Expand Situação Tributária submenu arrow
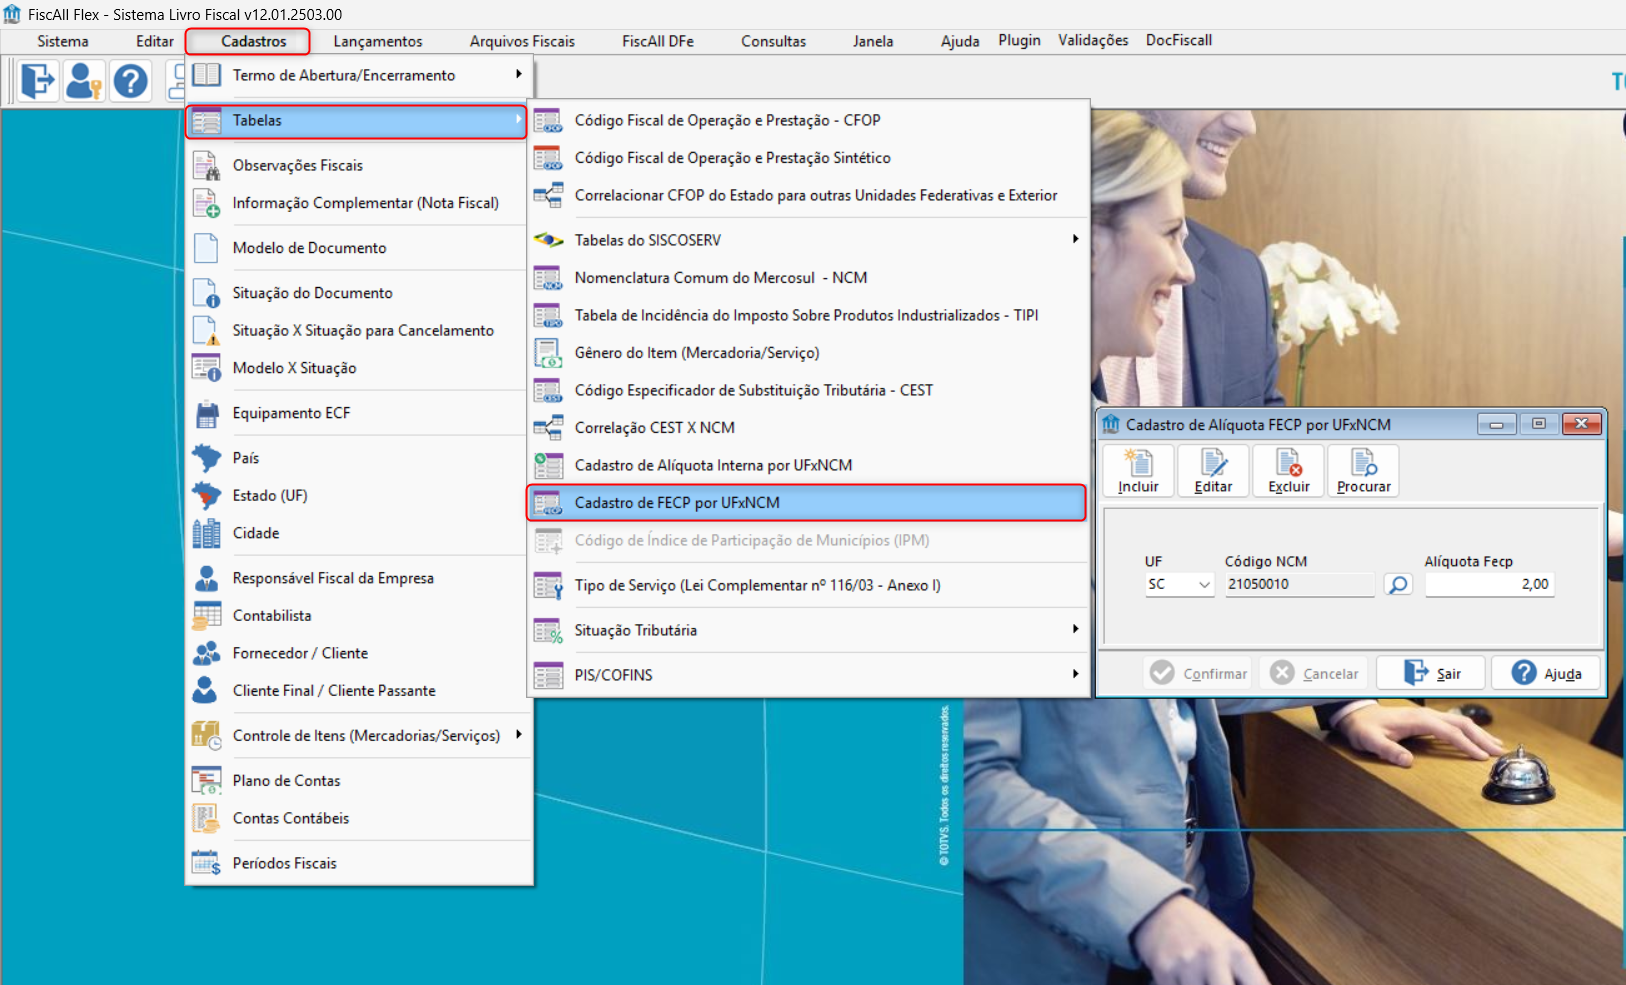The height and width of the screenshot is (985, 1626). point(1075,629)
